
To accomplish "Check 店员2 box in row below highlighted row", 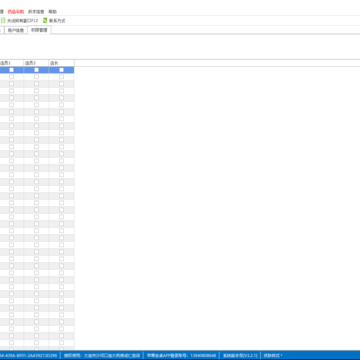I will pos(36,77).
